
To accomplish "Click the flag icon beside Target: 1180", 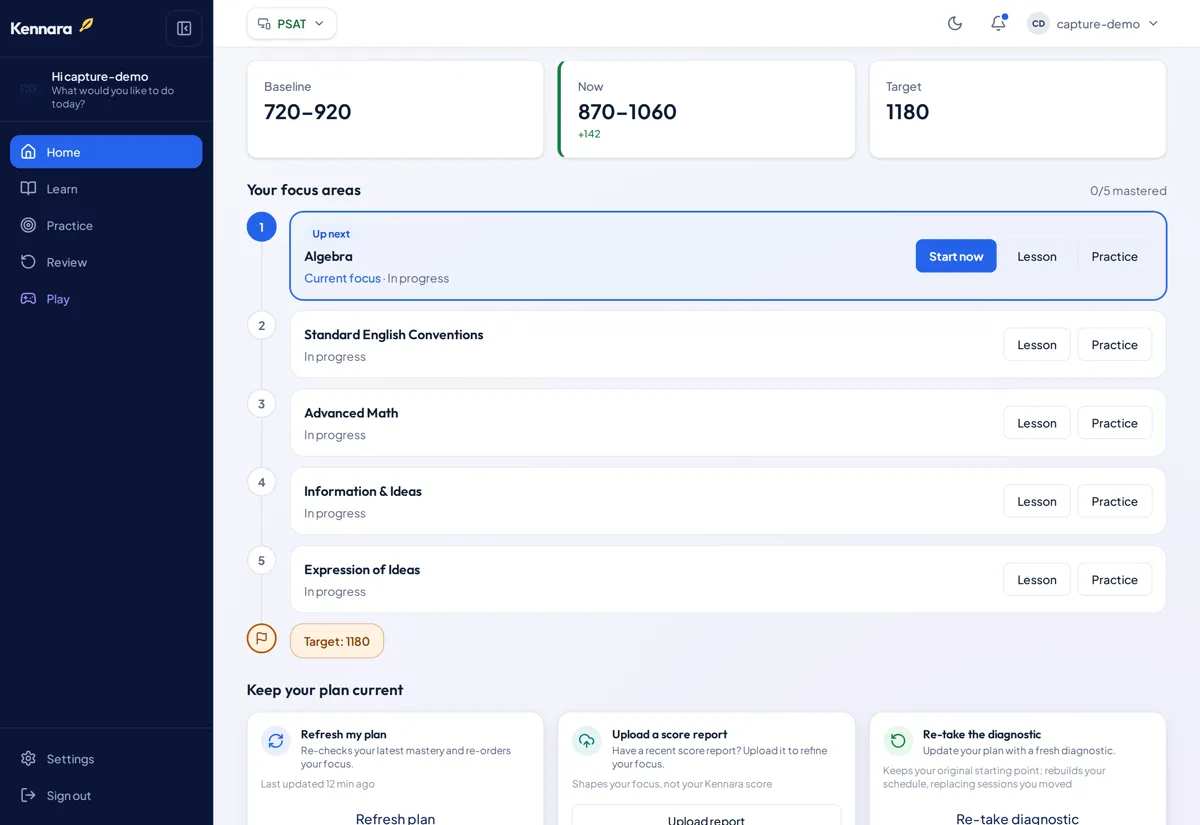I will click(262, 638).
